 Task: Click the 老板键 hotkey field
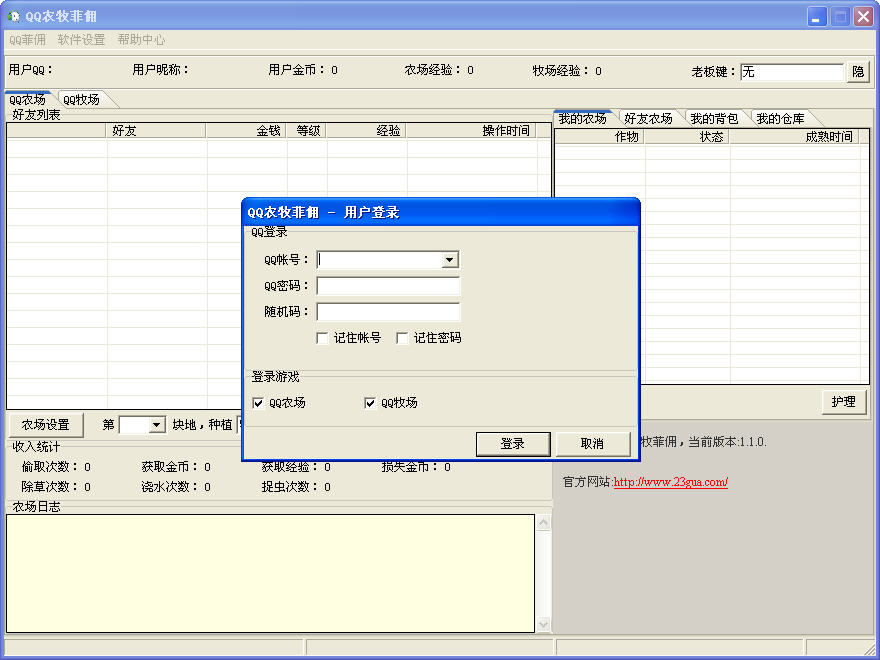coord(792,72)
